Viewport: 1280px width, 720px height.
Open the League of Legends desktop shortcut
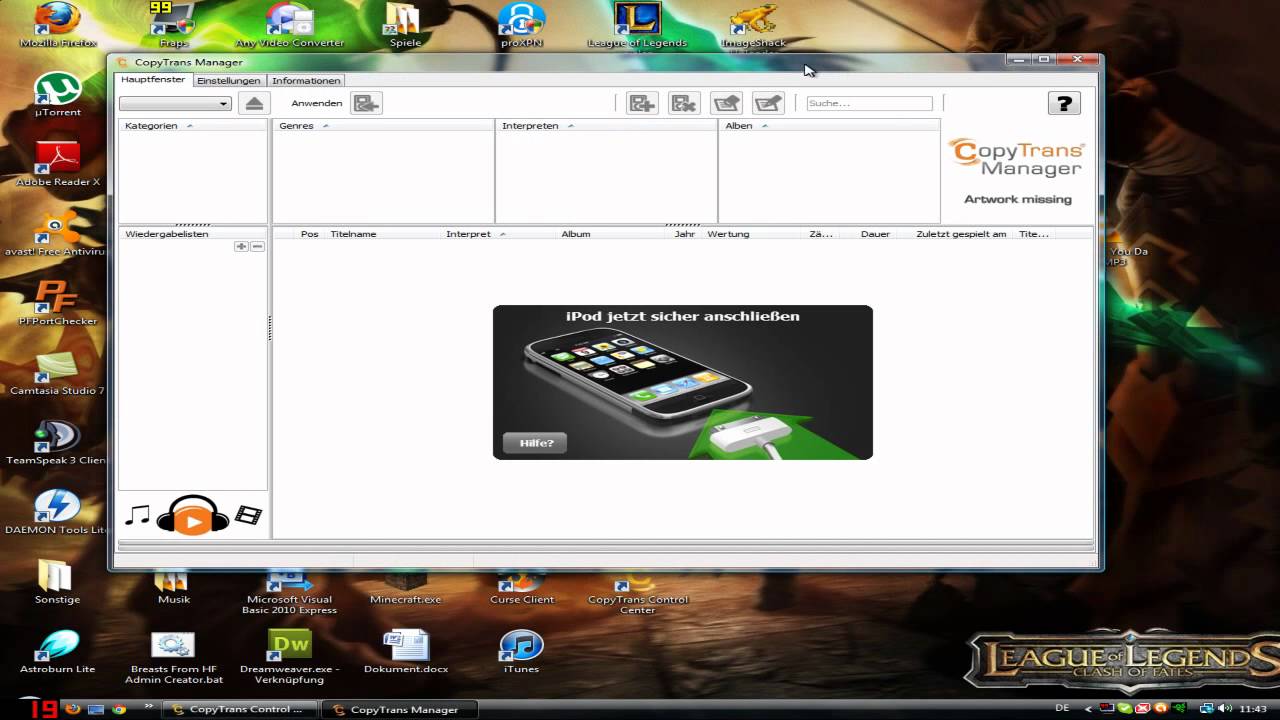tap(637, 25)
